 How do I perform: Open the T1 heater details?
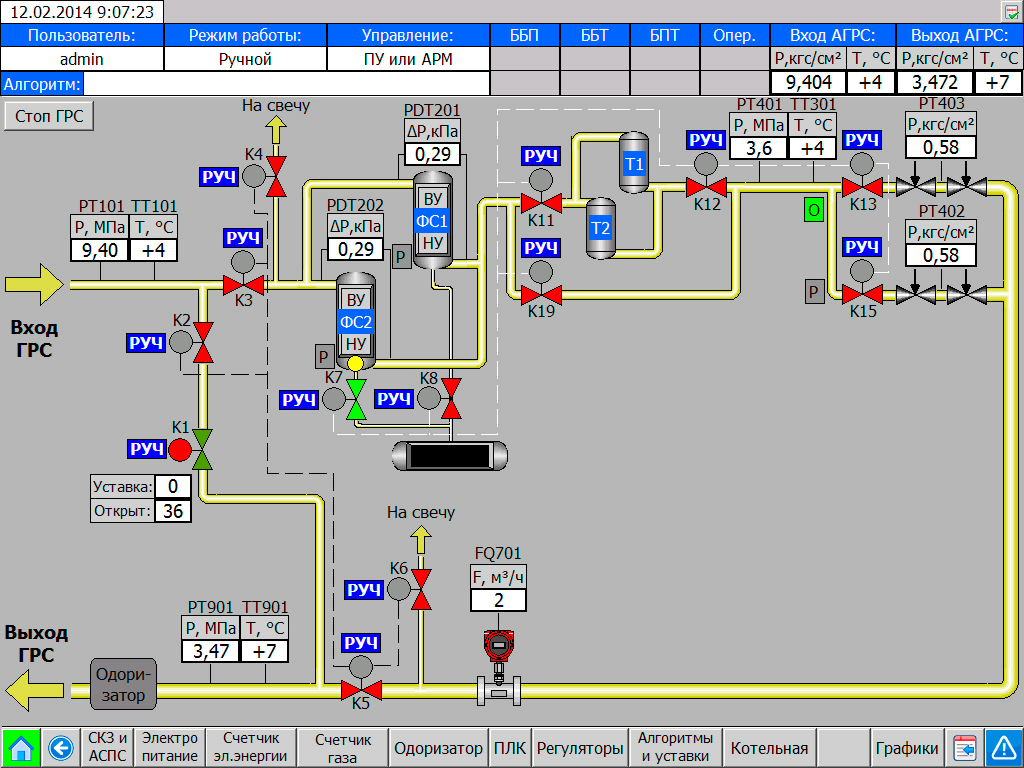coord(633,163)
